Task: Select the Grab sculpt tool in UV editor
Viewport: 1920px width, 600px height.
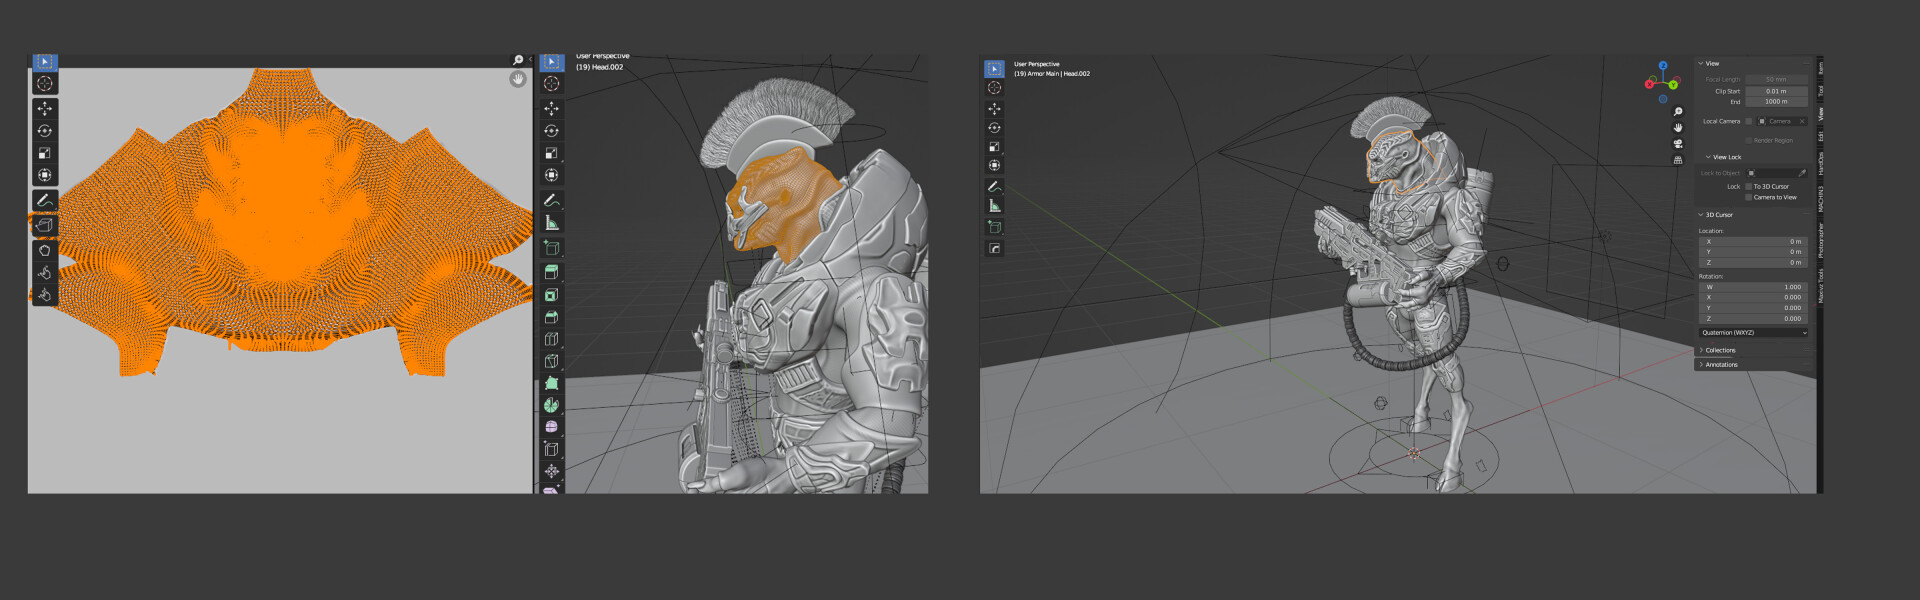Action: point(44,251)
